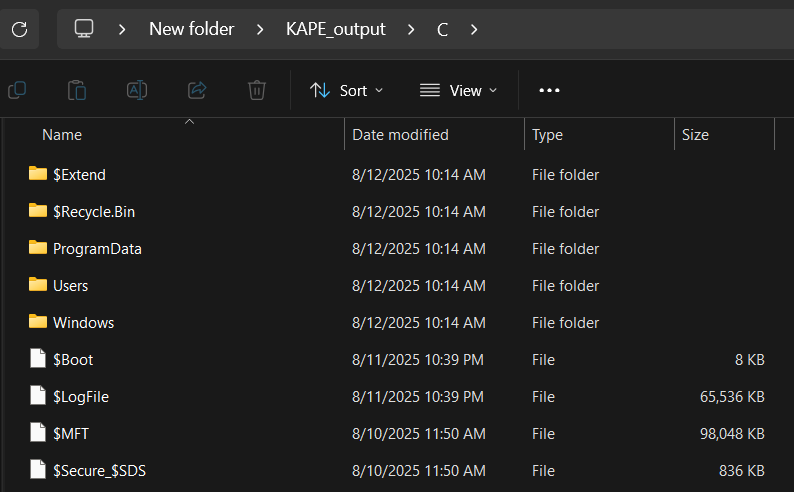This screenshot has width=794, height=492.
Task: Sort by Size column header
Action: 695,135
